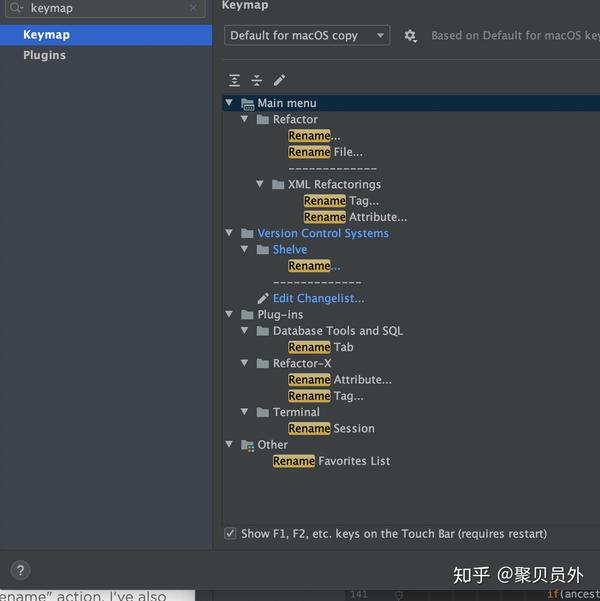The image size is (600, 601).
Task: Open the keymap gear settings menu
Action: point(410,36)
